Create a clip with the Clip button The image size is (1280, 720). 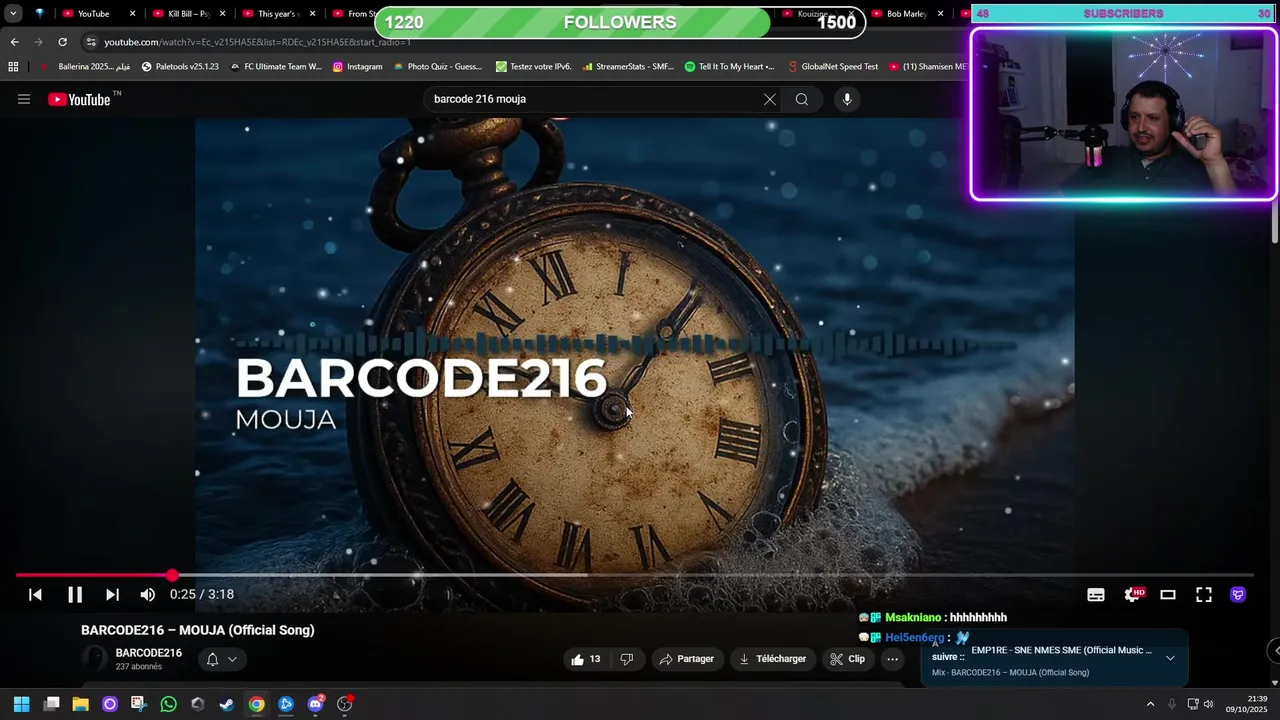847,659
